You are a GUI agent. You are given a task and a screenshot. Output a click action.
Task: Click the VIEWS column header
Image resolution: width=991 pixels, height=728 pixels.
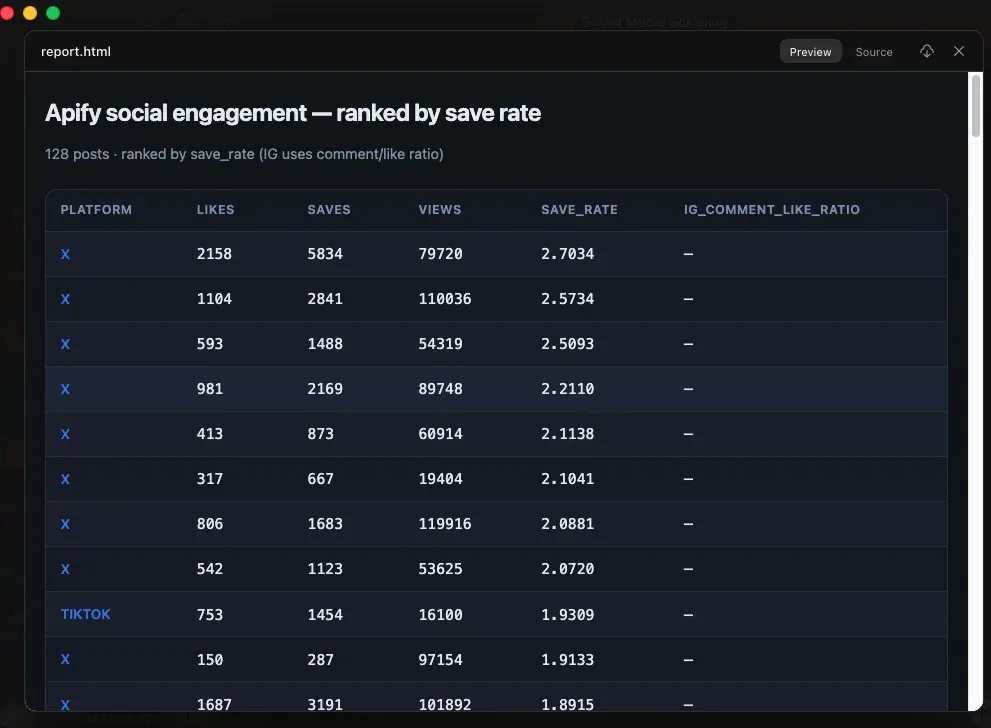pos(439,210)
